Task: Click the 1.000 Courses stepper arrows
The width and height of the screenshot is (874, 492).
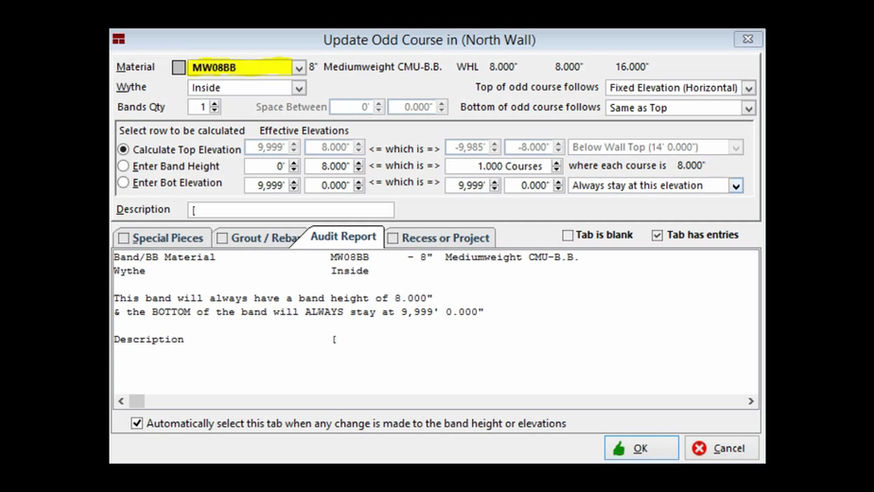Action: (x=556, y=166)
